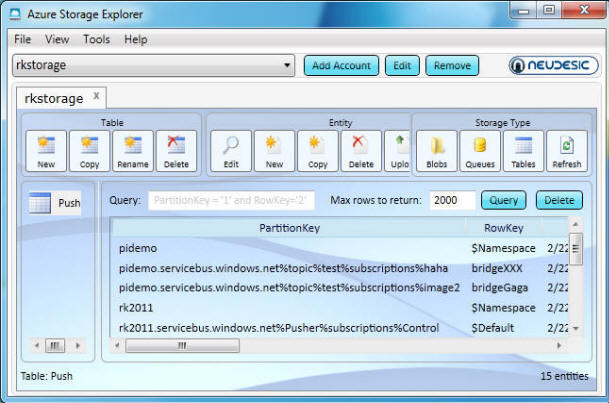
Task: Click table list scroll right arrow
Action: pyautogui.click(x=78, y=345)
